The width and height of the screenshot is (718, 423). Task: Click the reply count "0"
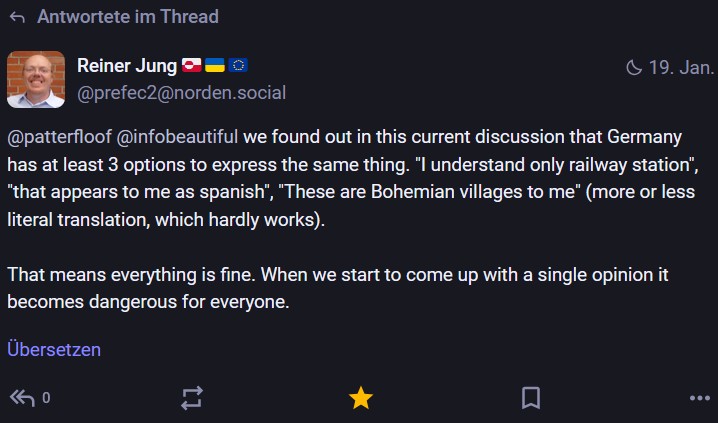tap(46, 398)
